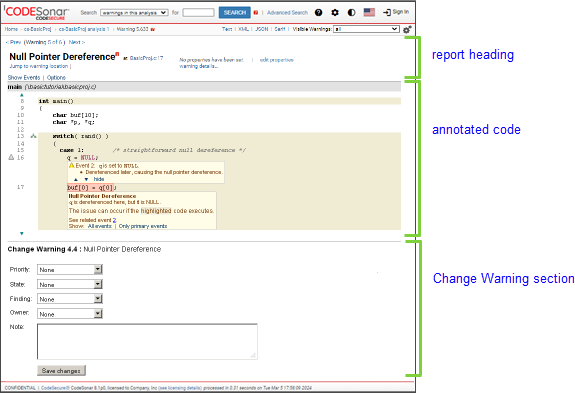Click the green path marker at line 13
The height and width of the screenshot is (393, 575).
tap(33, 136)
